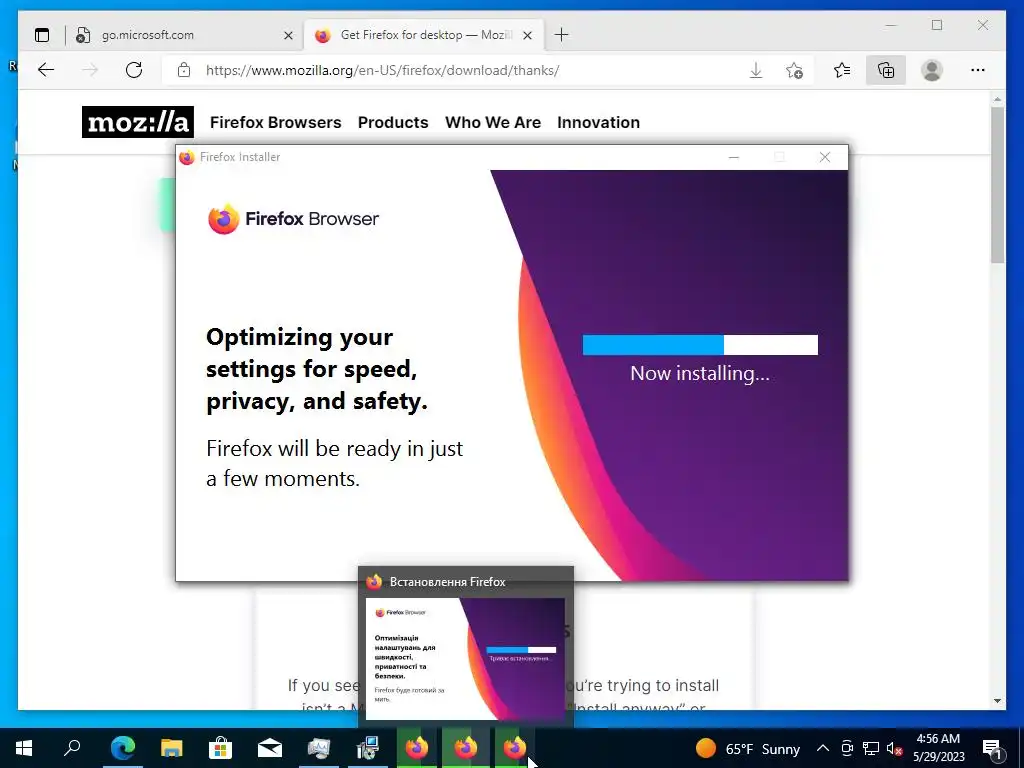Screen dimensions: 1024x768
Task: Open Edge profile avatar
Action: [x=932, y=70]
